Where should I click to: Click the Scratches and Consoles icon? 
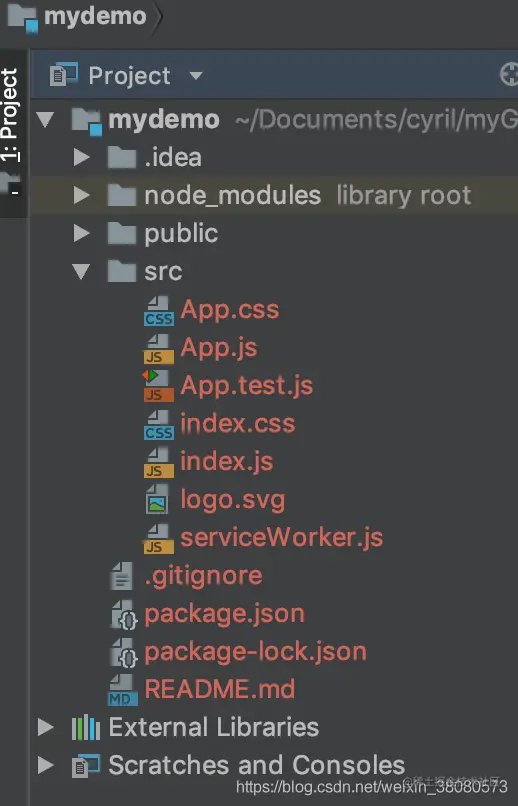[x=86, y=766]
